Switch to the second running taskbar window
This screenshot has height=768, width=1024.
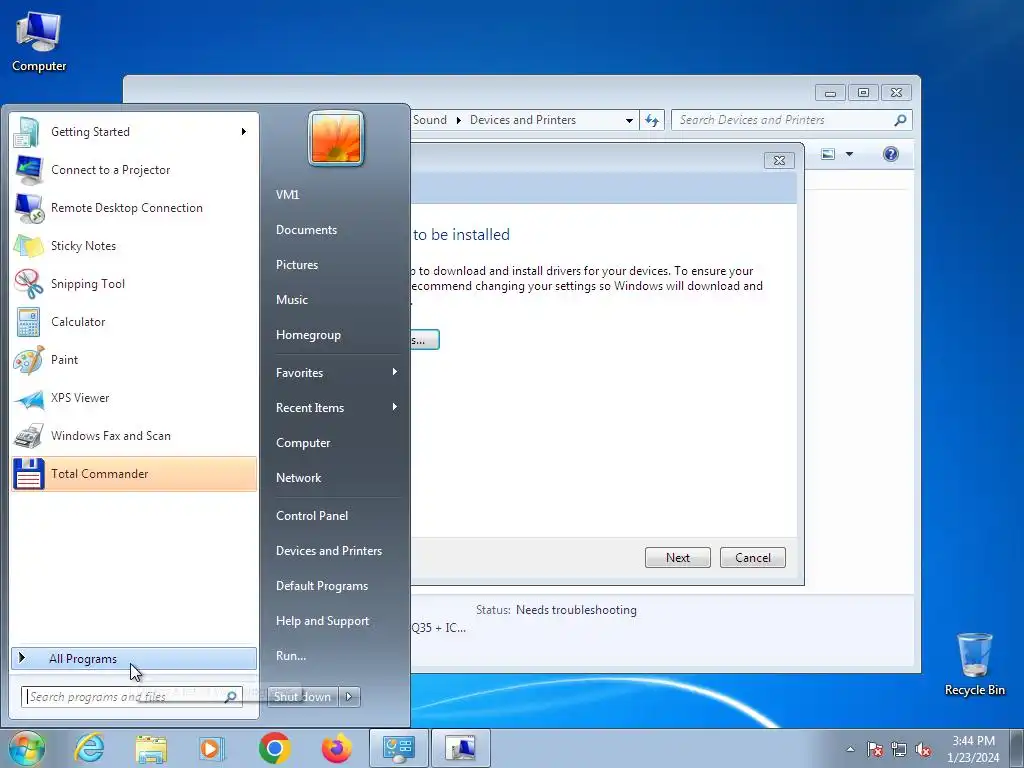pos(460,748)
